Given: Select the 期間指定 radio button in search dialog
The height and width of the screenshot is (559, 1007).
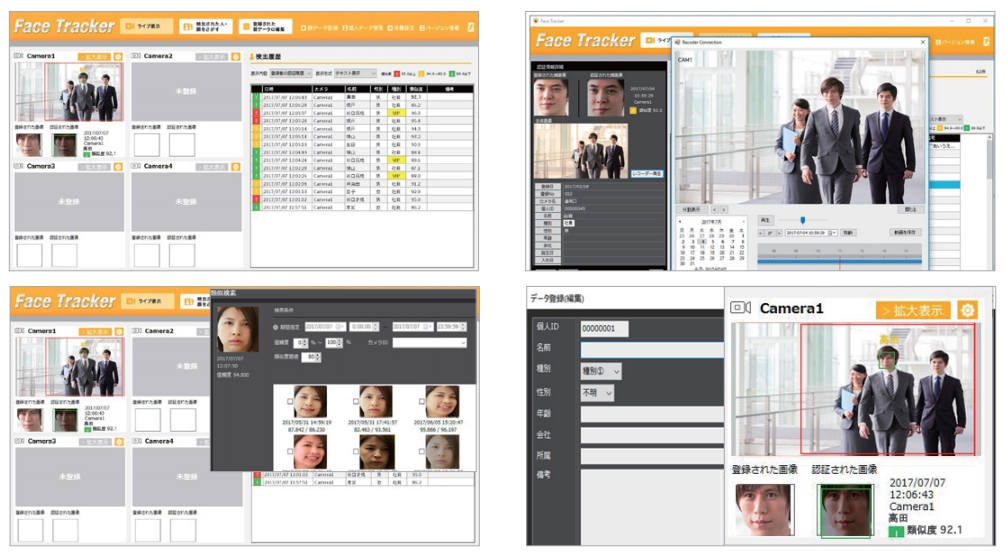Looking at the screenshot, I should click(276, 325).
